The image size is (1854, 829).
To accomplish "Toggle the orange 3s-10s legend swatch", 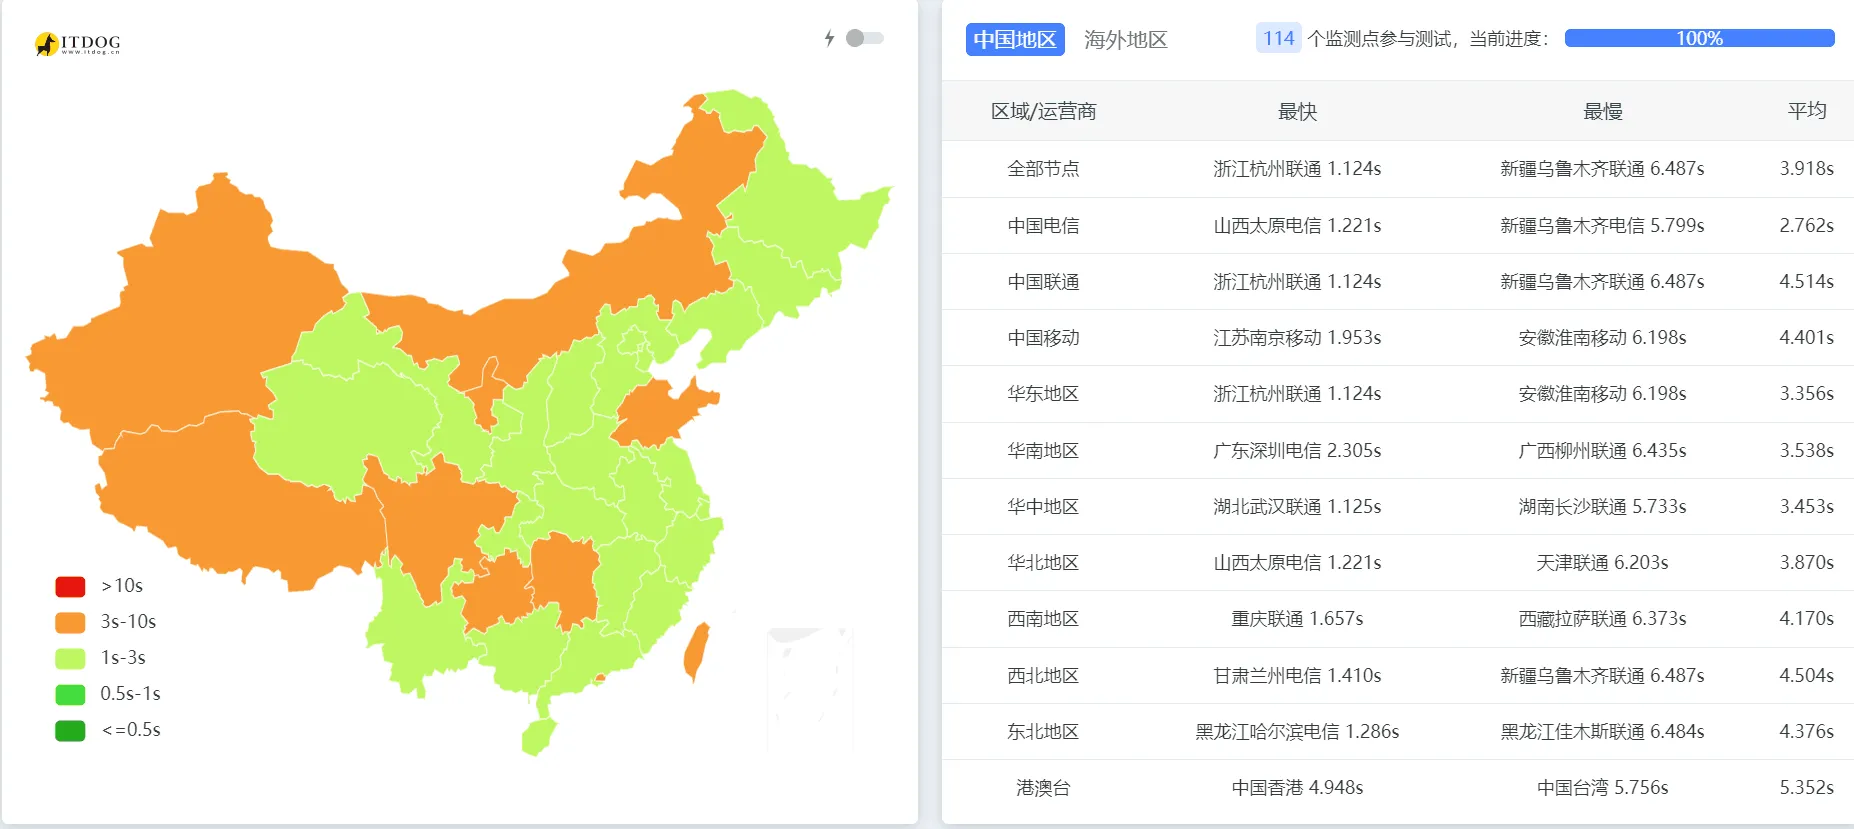I will (x=70, y=622).
